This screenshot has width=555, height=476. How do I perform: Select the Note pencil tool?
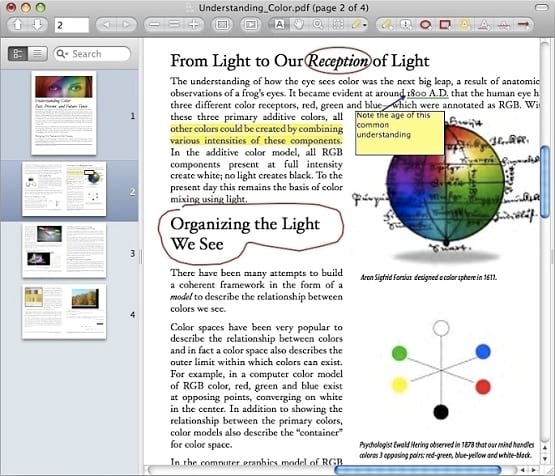tap(356, 24)
